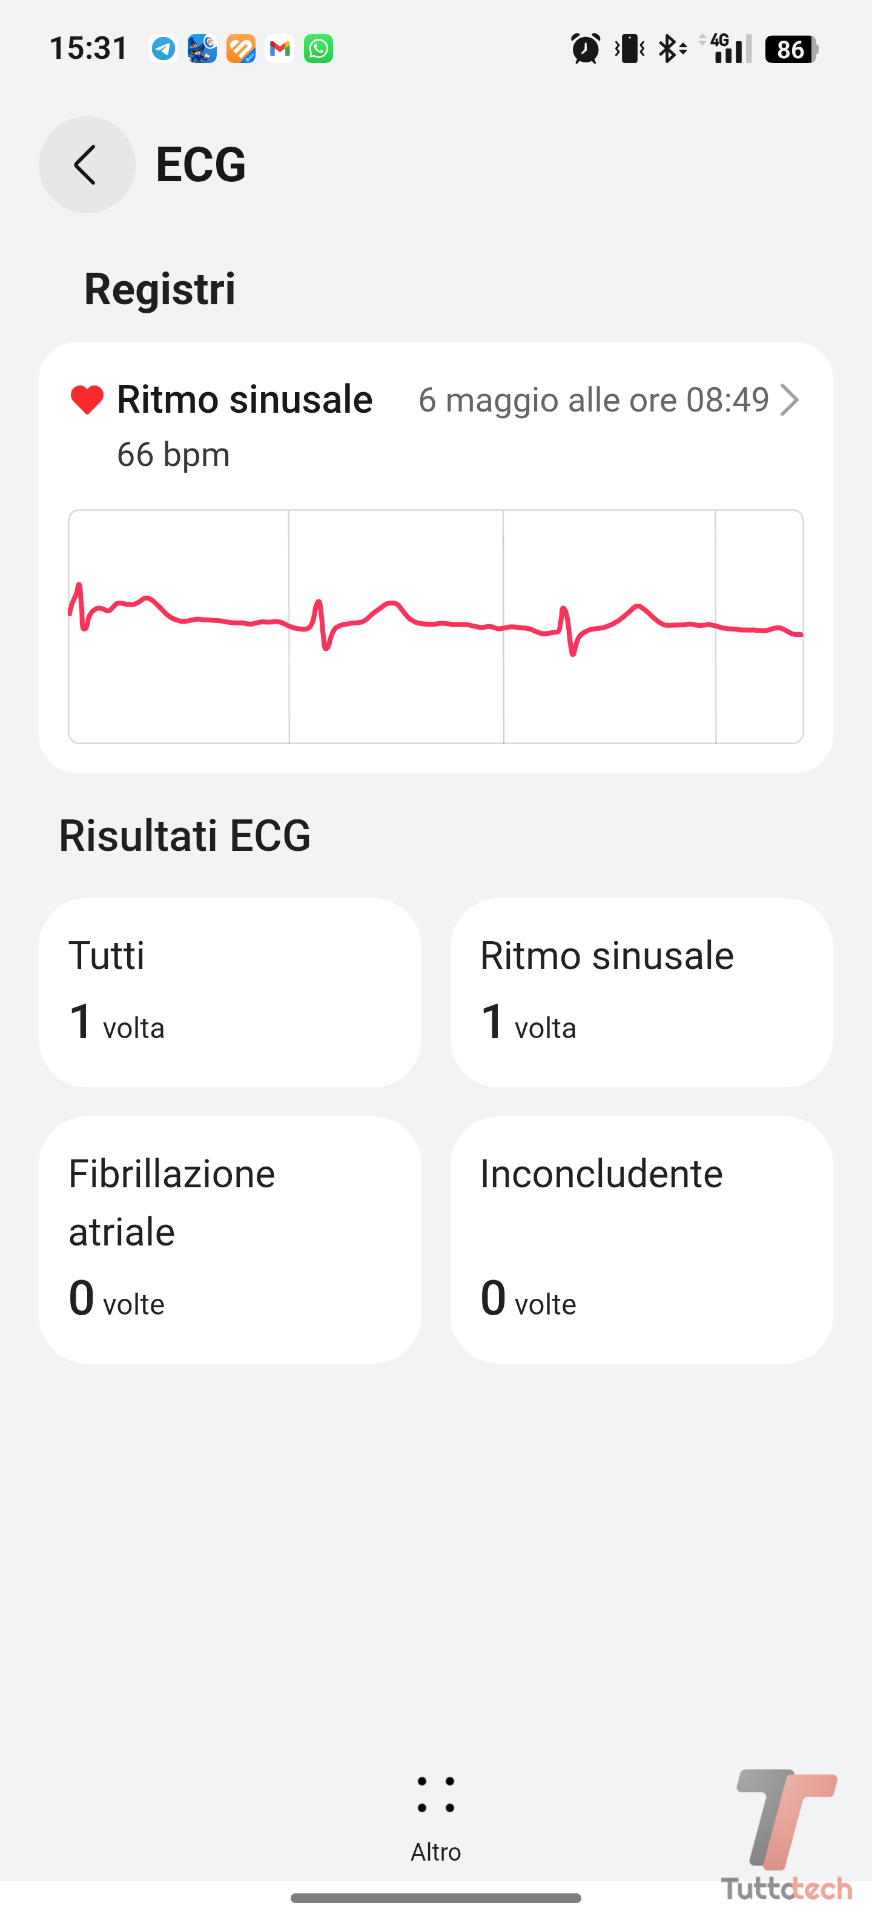The height and width of the screenshot is (1920, 872).
Task: Tap the WhatsApp notification icon
Action: (x=319, y=48)
